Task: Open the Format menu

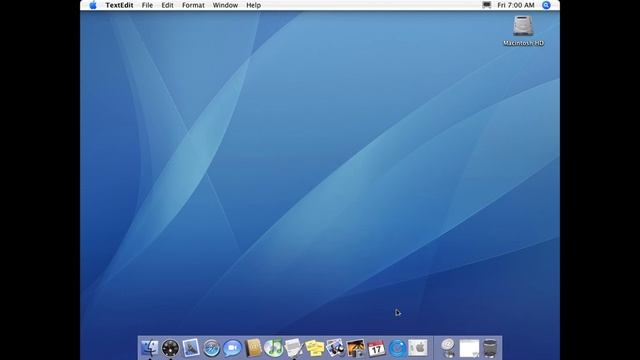Action: click(x=193, y=5)
